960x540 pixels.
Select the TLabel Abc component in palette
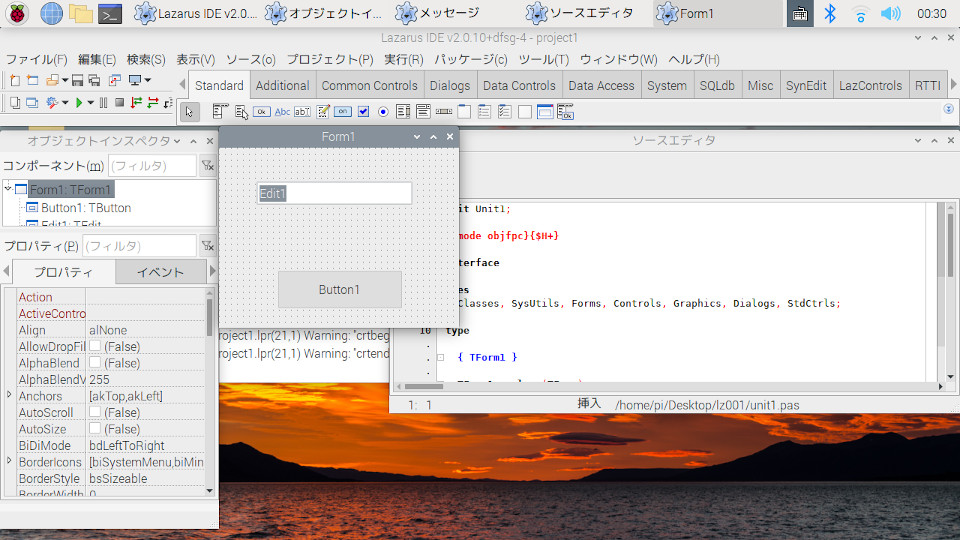coord(282,112)
